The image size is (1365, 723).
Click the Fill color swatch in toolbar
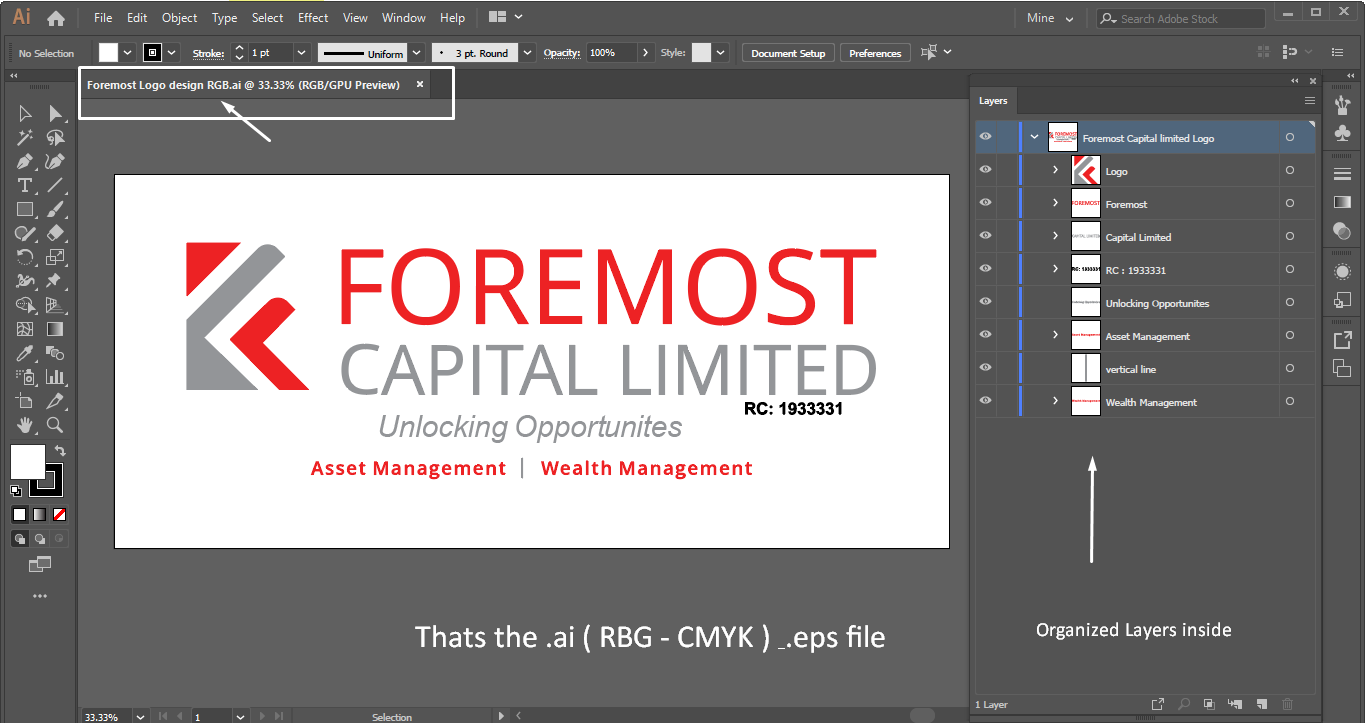tap(28, 462)
